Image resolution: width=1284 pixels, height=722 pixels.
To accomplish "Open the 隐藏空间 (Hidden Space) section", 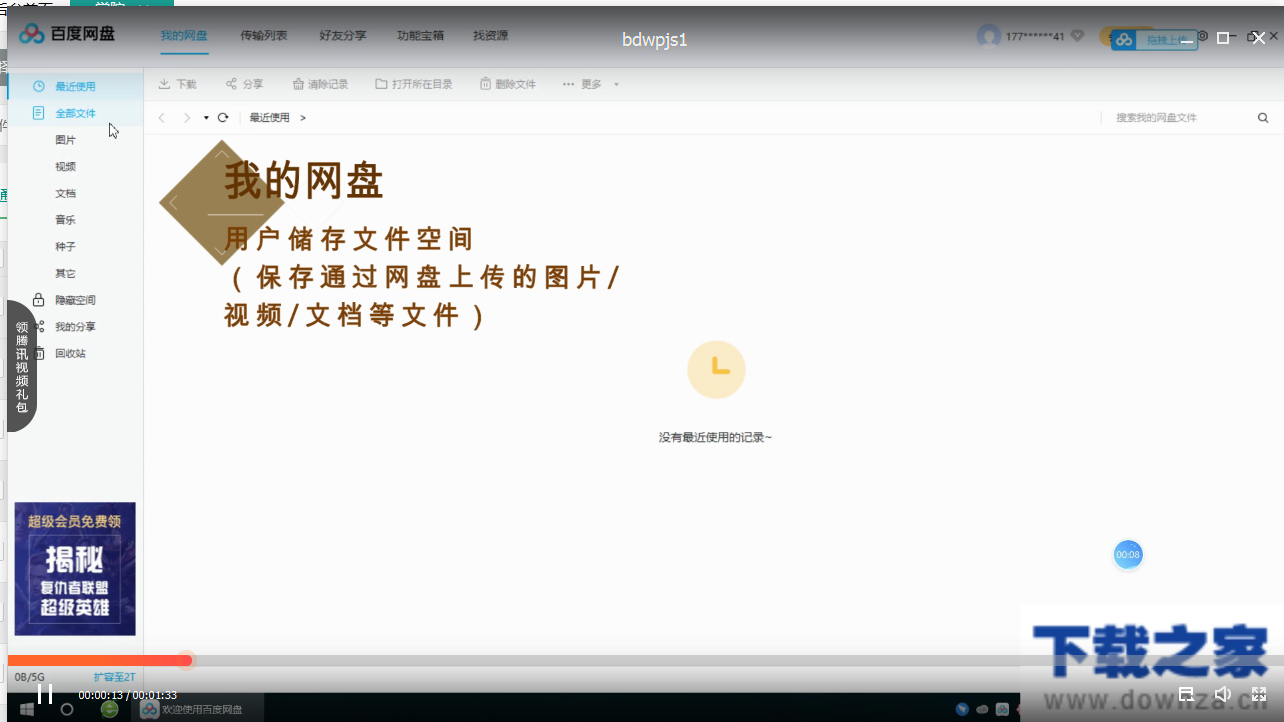I will 77,299.
